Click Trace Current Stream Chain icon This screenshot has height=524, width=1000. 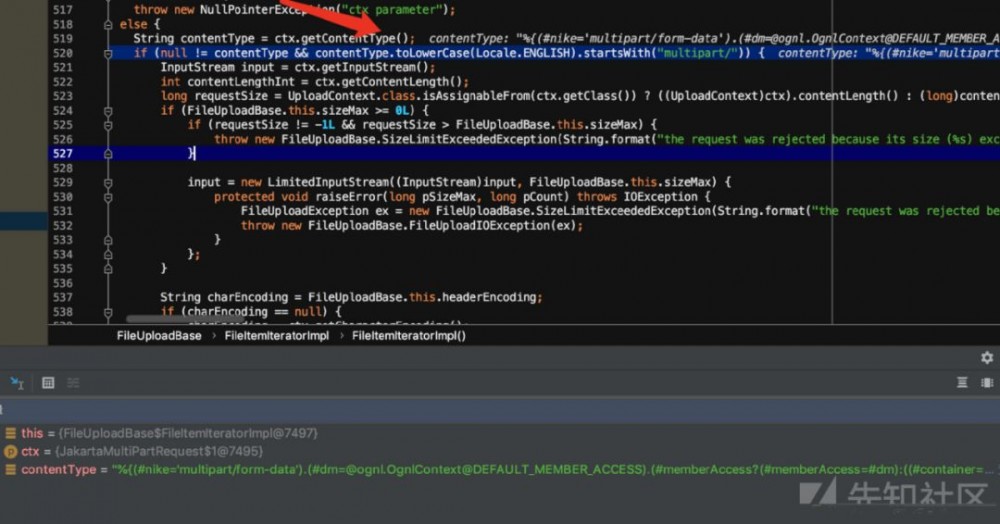point(73,382)
